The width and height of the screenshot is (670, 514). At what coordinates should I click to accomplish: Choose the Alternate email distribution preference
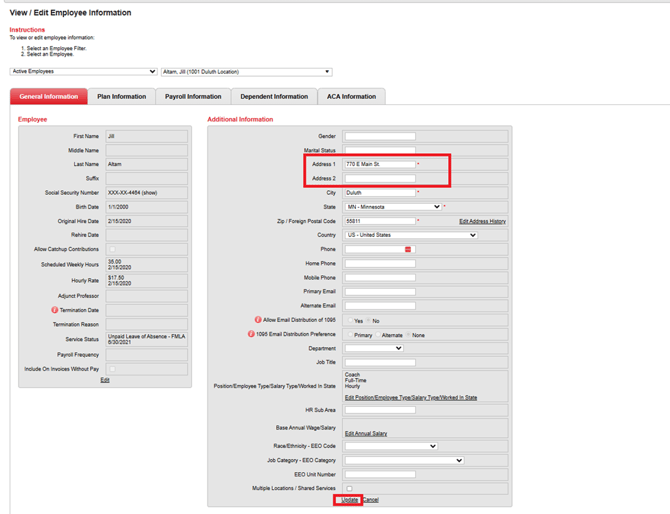378,335
